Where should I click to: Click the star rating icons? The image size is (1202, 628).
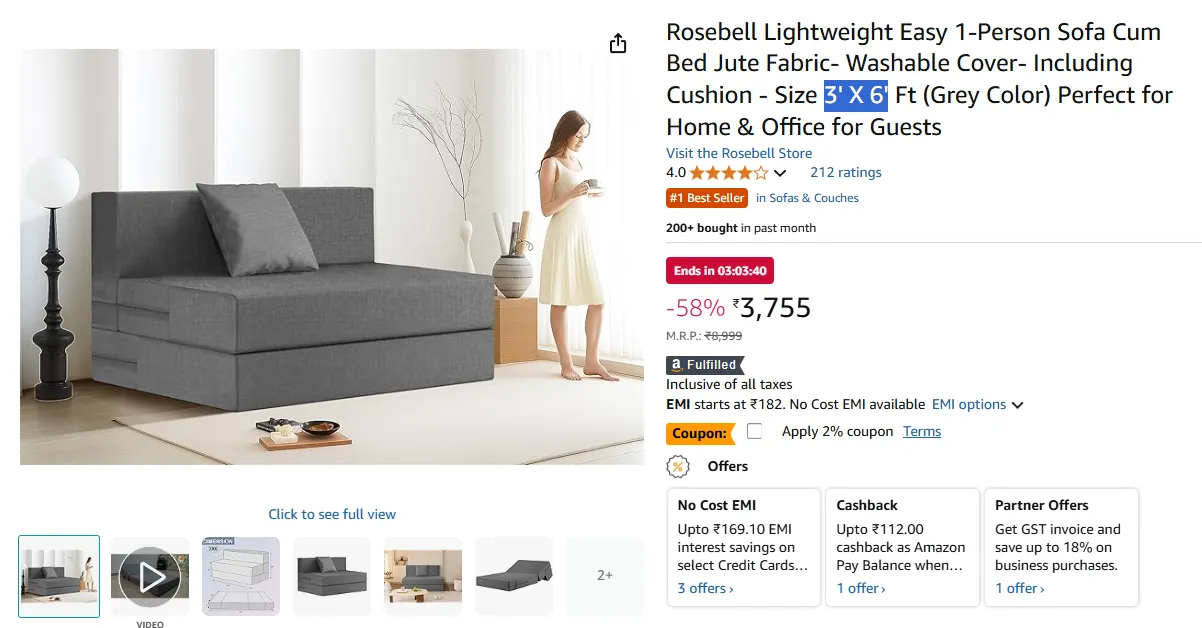point(729,173)
